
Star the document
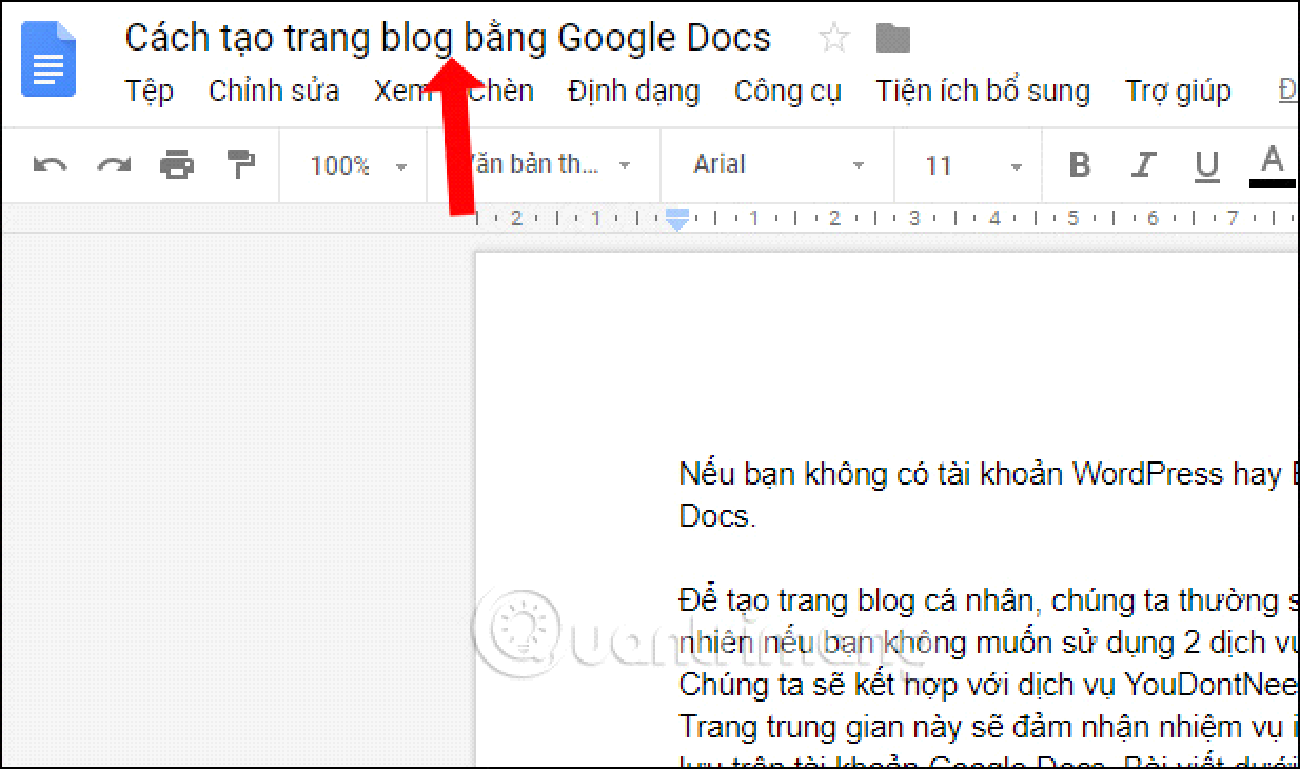[x=834, y=39]
